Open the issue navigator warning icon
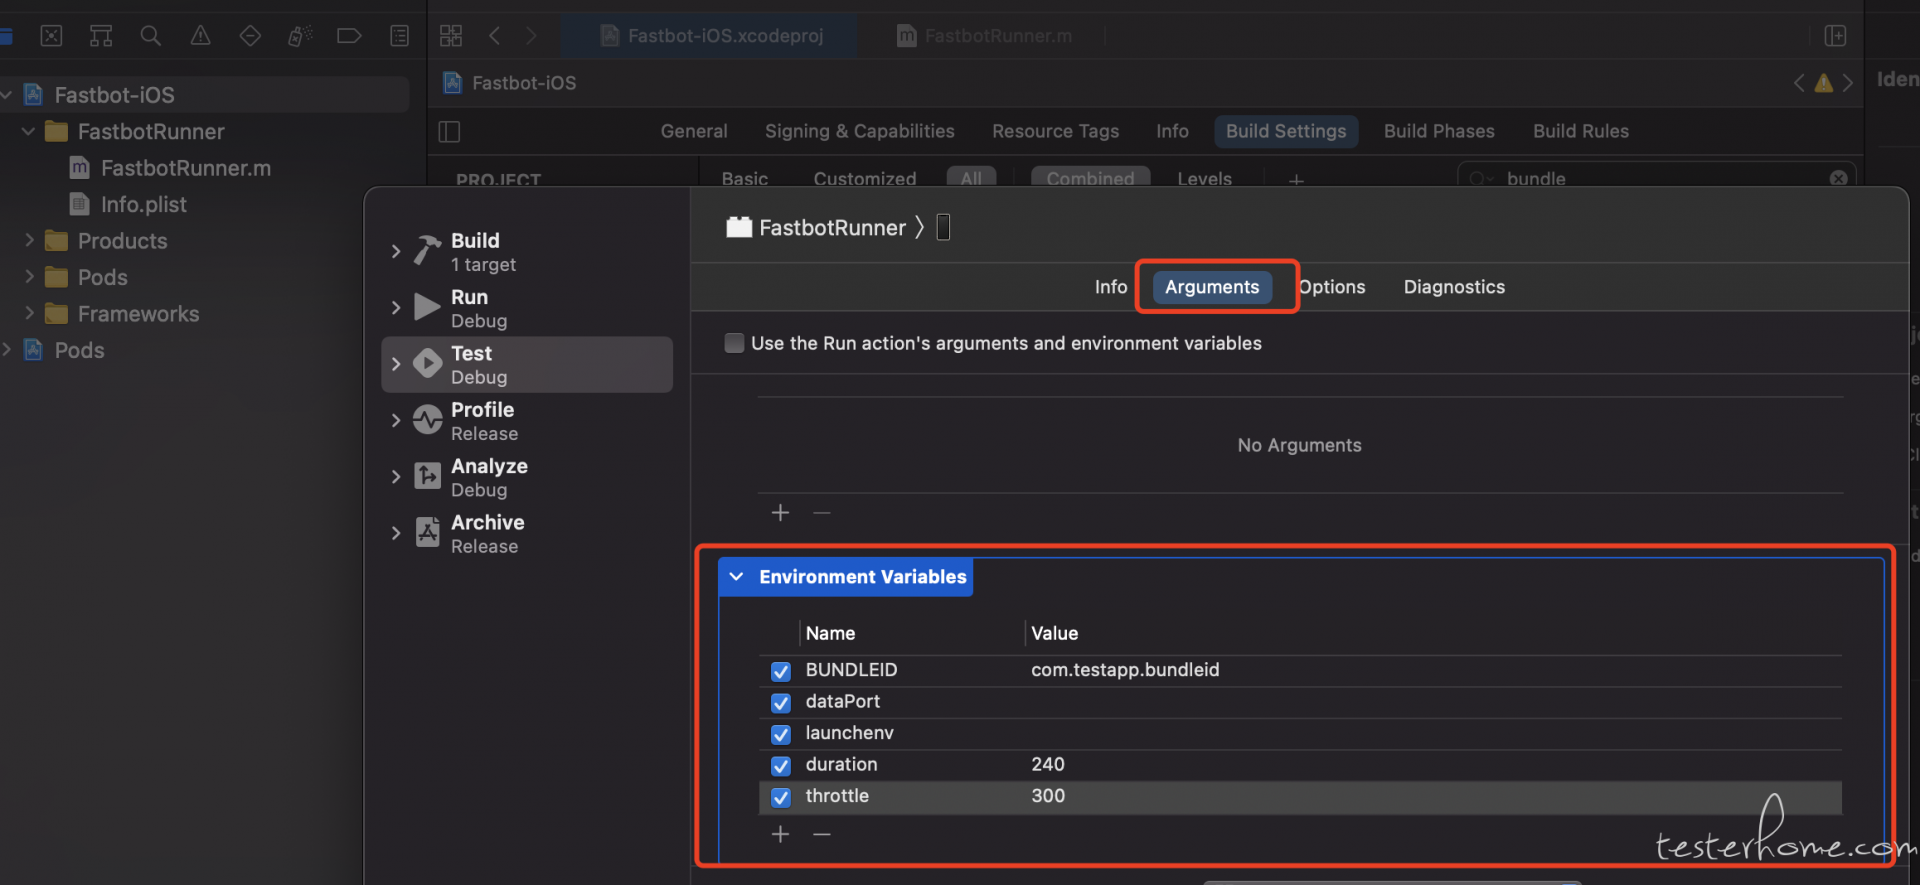The image size is (1920, 885). point(200,36)
